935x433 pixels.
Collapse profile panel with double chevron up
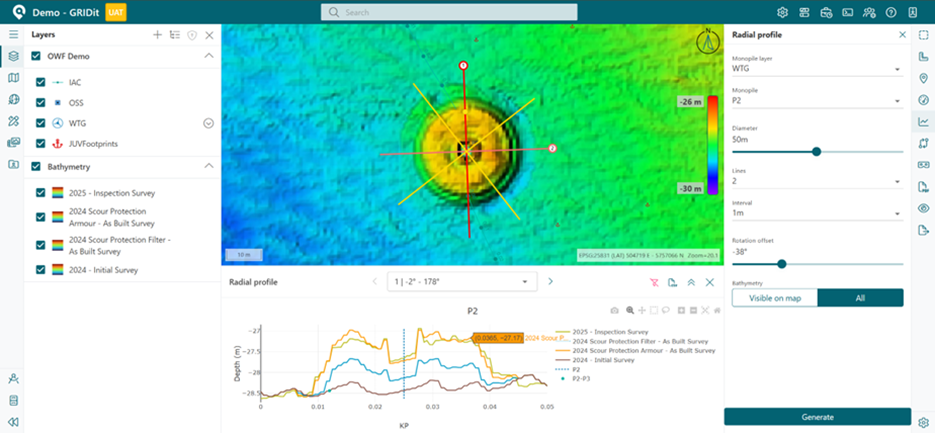pyautogui.click(x=691, y=282)
